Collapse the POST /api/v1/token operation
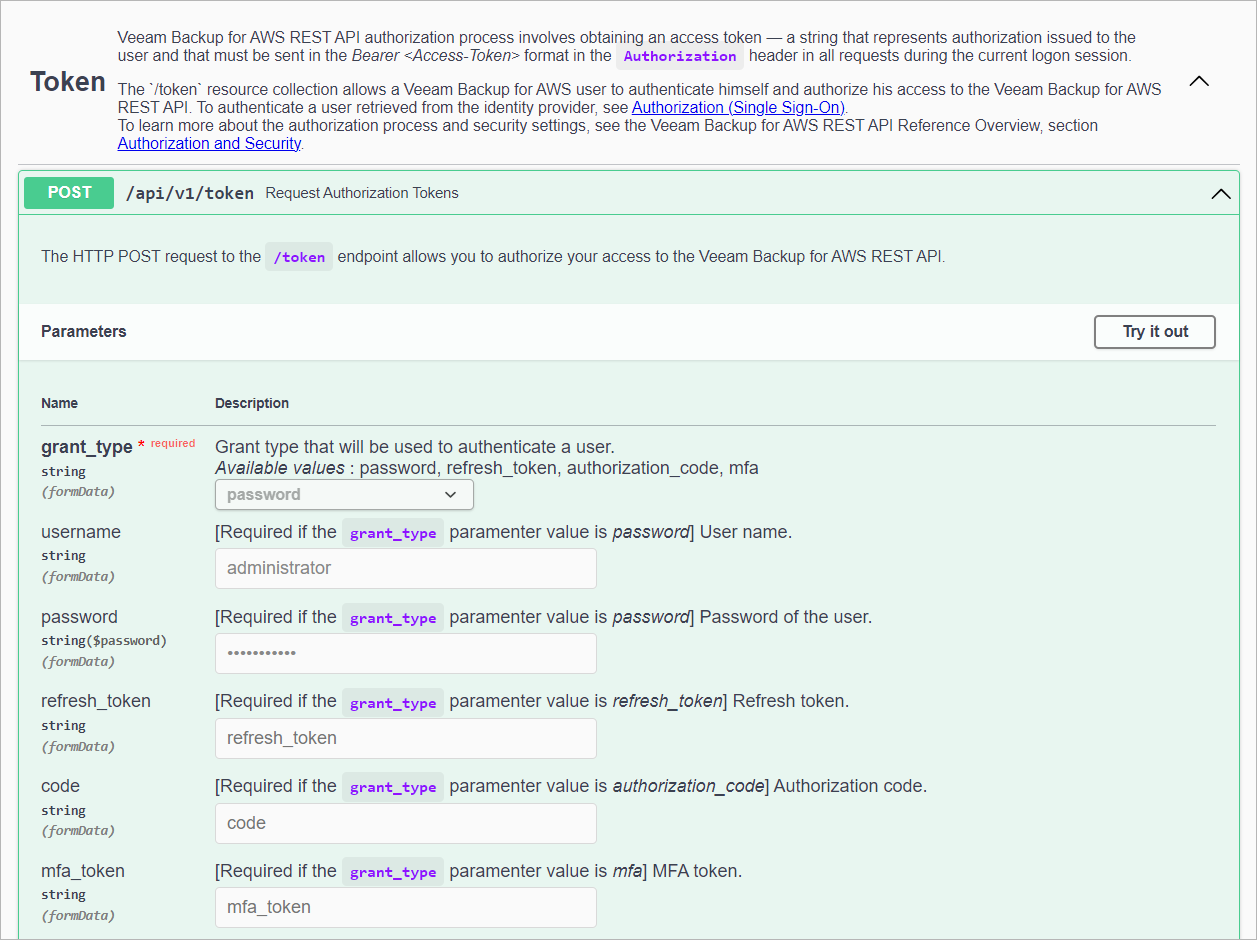This screenshot has height=940, width=1257. pyautogui.click(x=1220, y=193)
